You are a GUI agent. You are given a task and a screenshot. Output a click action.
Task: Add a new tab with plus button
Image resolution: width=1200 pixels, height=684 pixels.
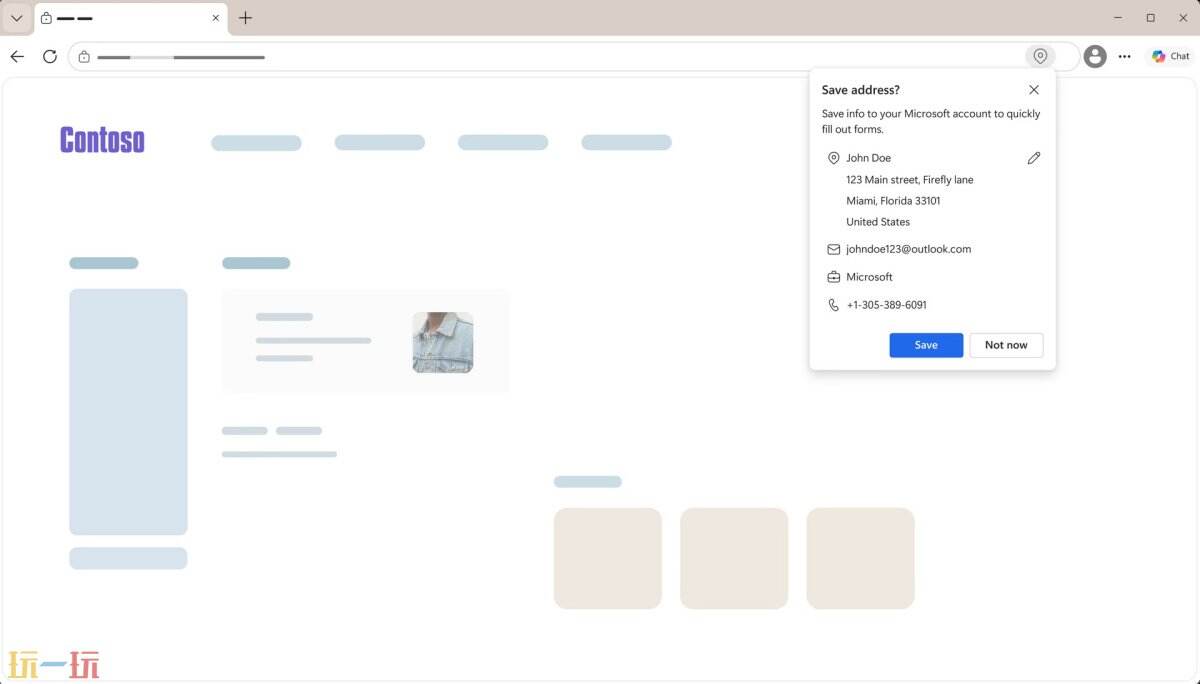tap(246, 18)
